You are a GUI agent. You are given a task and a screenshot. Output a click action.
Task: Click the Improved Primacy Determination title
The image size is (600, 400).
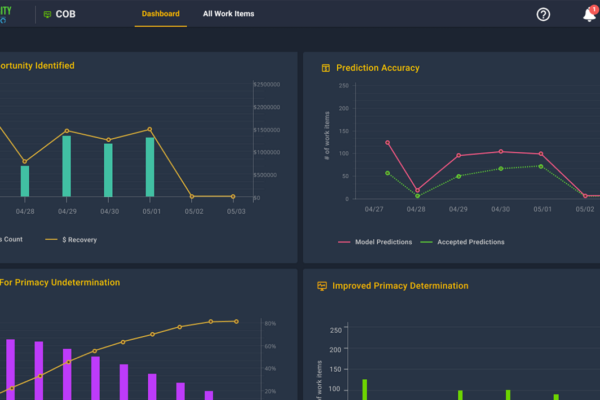pos(400,286)
